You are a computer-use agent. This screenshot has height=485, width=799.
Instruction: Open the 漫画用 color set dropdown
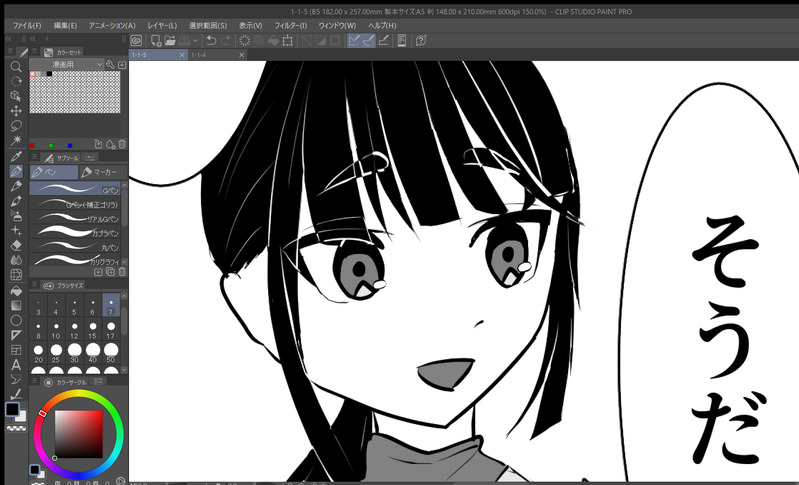click(67, 64)
